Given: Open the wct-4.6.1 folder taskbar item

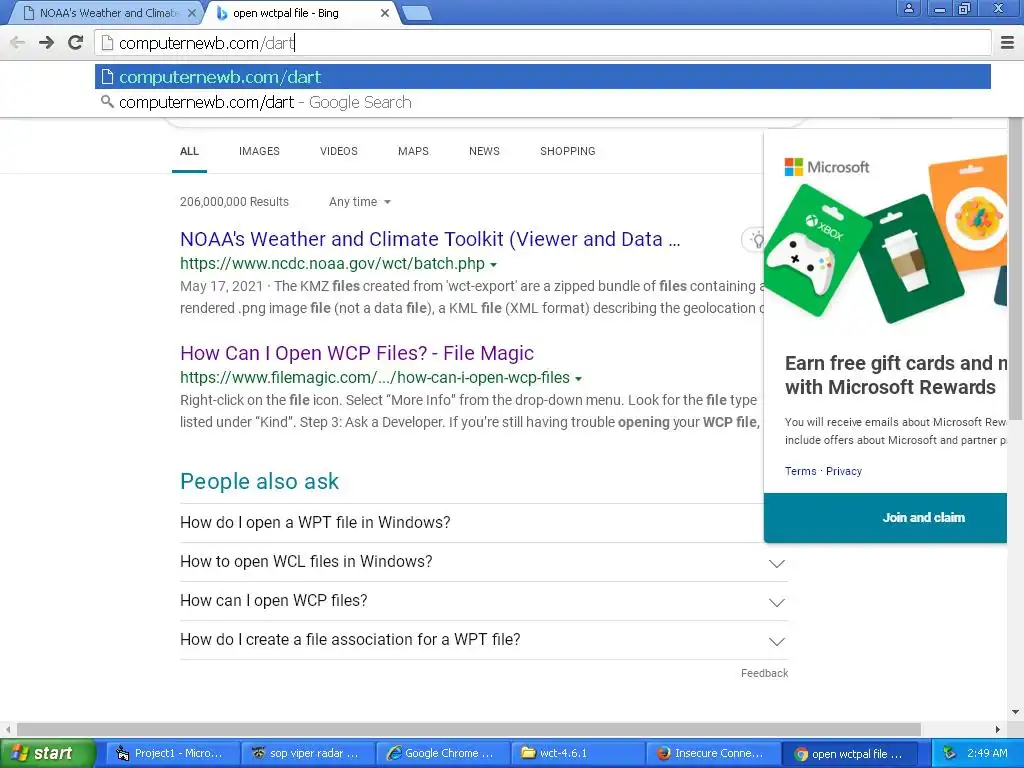Looking at the screenshot, I should 577,754.
